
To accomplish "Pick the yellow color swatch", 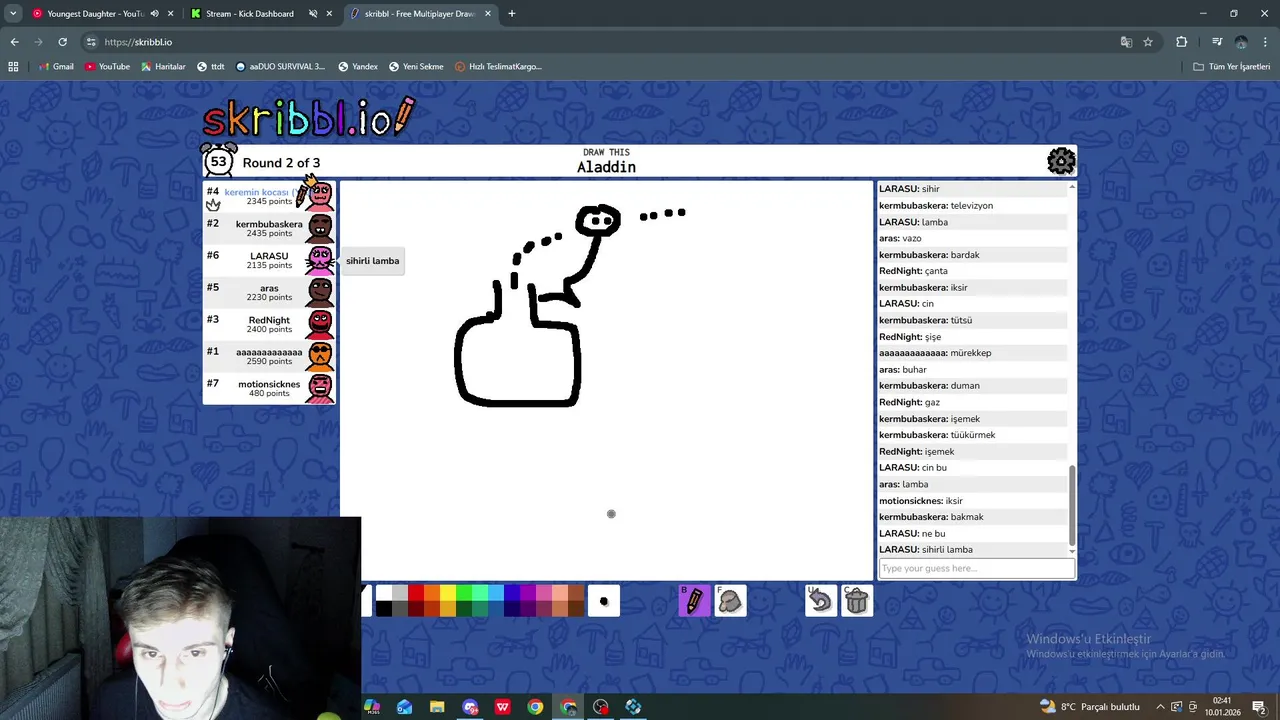I will (x=448, y=593).
